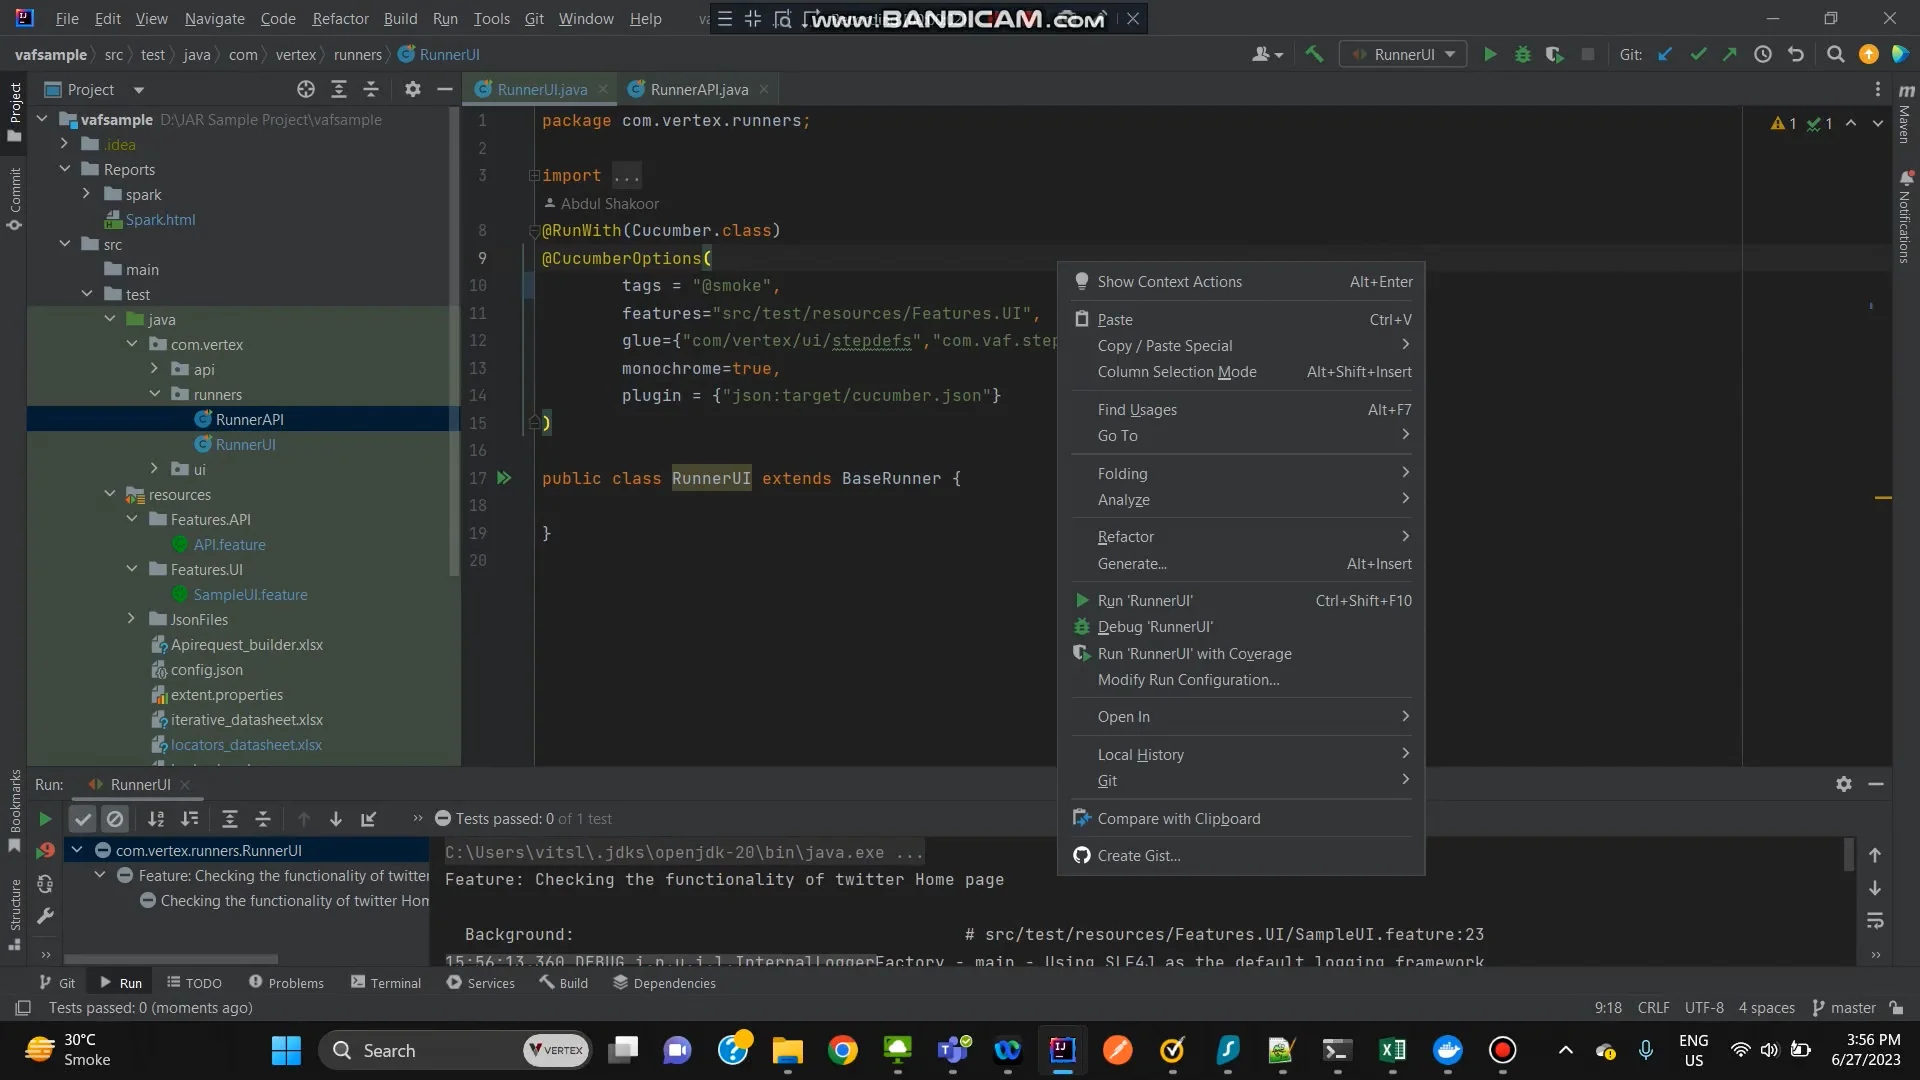Click the run gutter icon beside class RunnerUI
The width and height of the screenshot is (1920, 1080).
click(x=505, y=479)
